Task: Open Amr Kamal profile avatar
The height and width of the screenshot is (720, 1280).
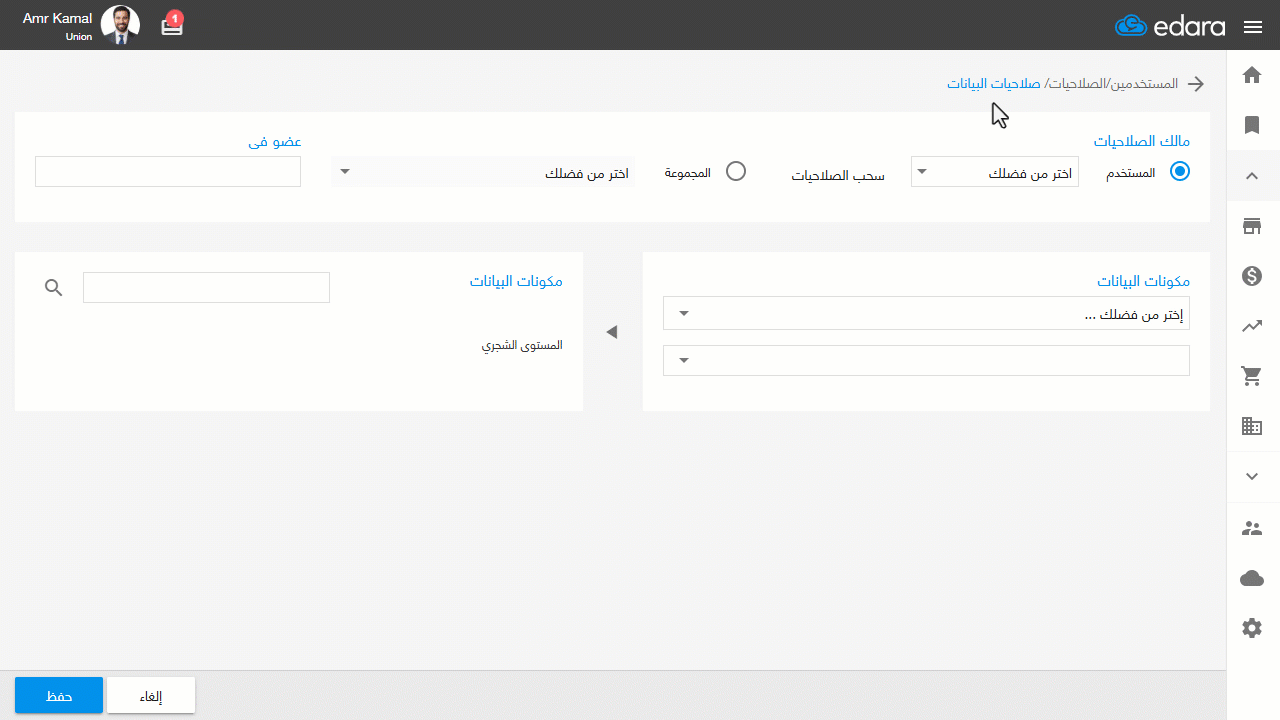Action: [120, 25]
